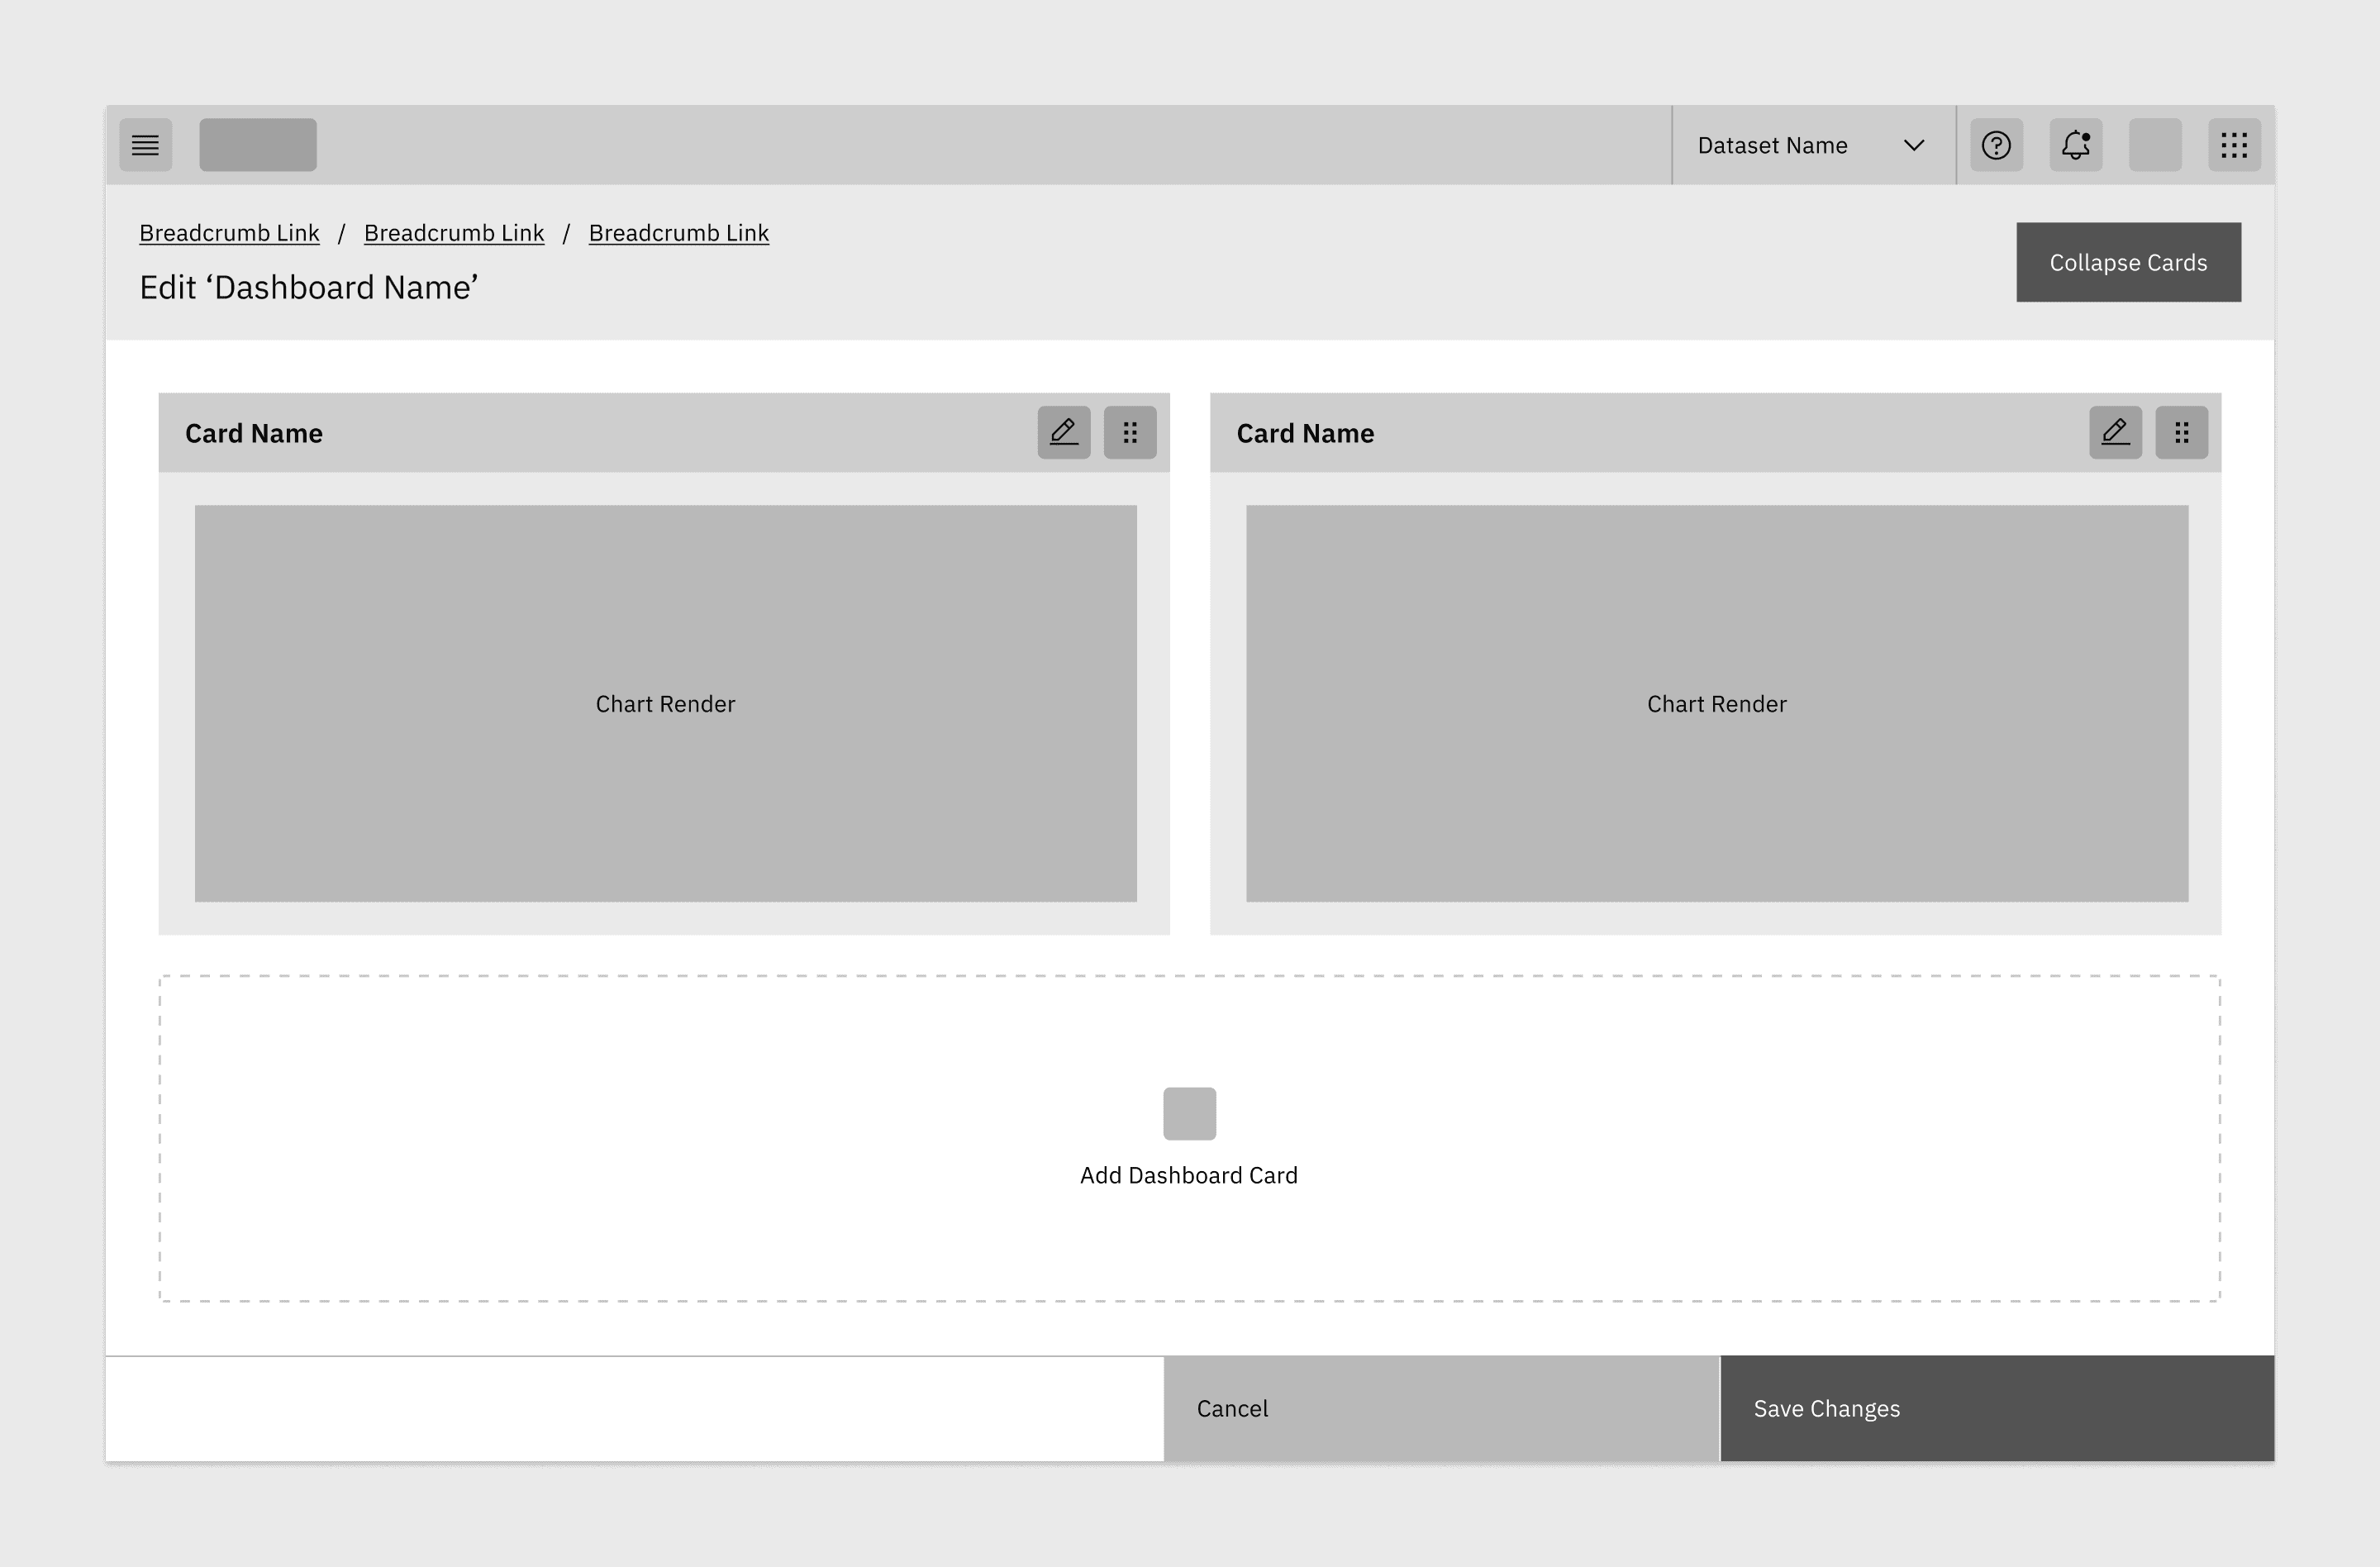The height and width of the screenshot is (1567, 2380).
Task: Open the second Breadcrumb Link
Action: [x=454, y=233]
